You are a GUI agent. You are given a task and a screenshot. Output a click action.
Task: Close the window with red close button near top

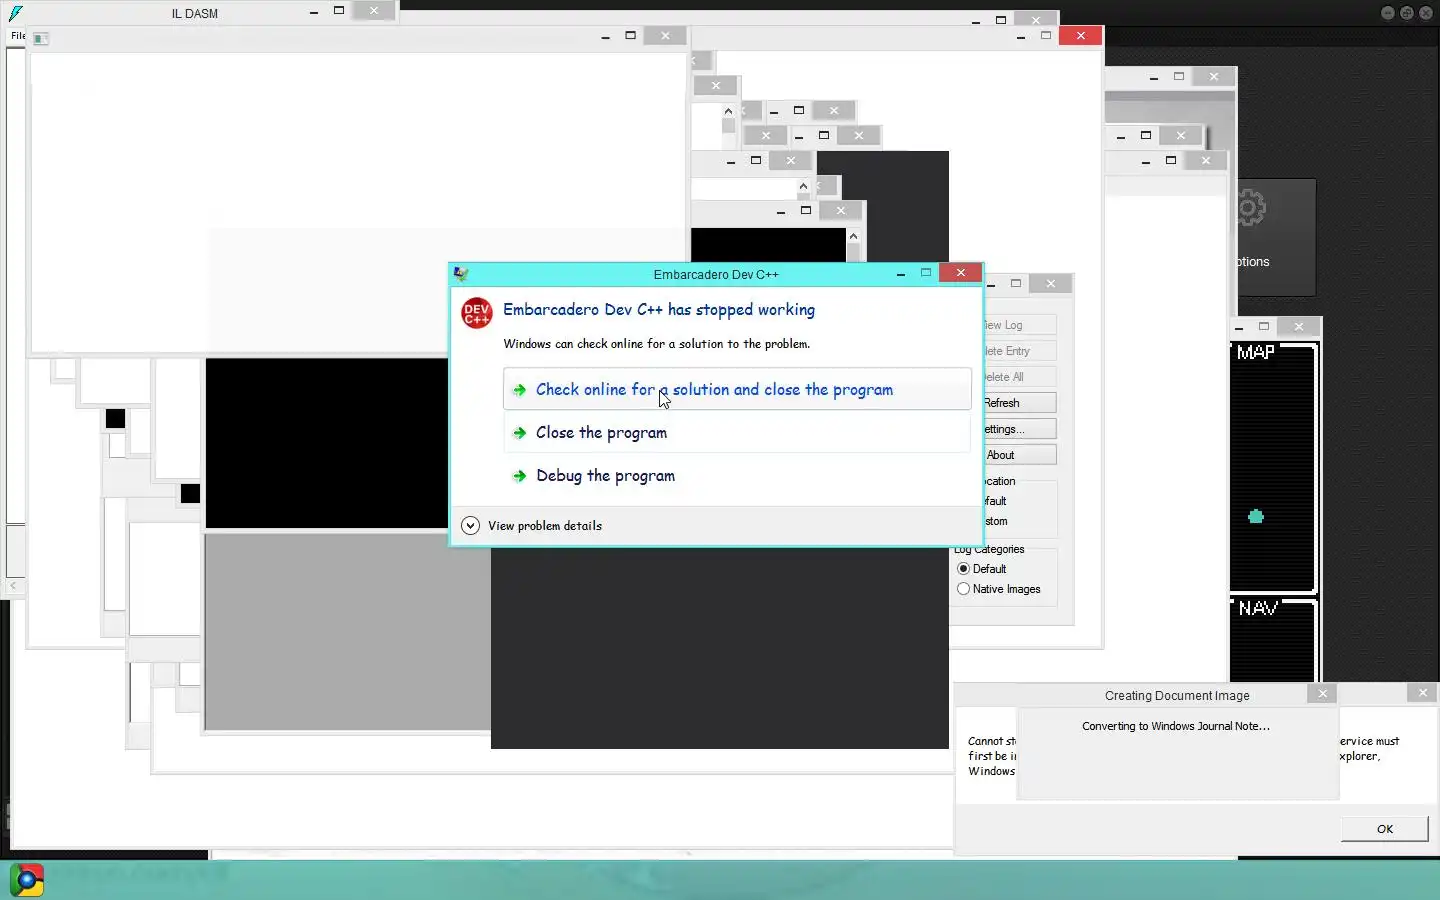[1080, 35]
